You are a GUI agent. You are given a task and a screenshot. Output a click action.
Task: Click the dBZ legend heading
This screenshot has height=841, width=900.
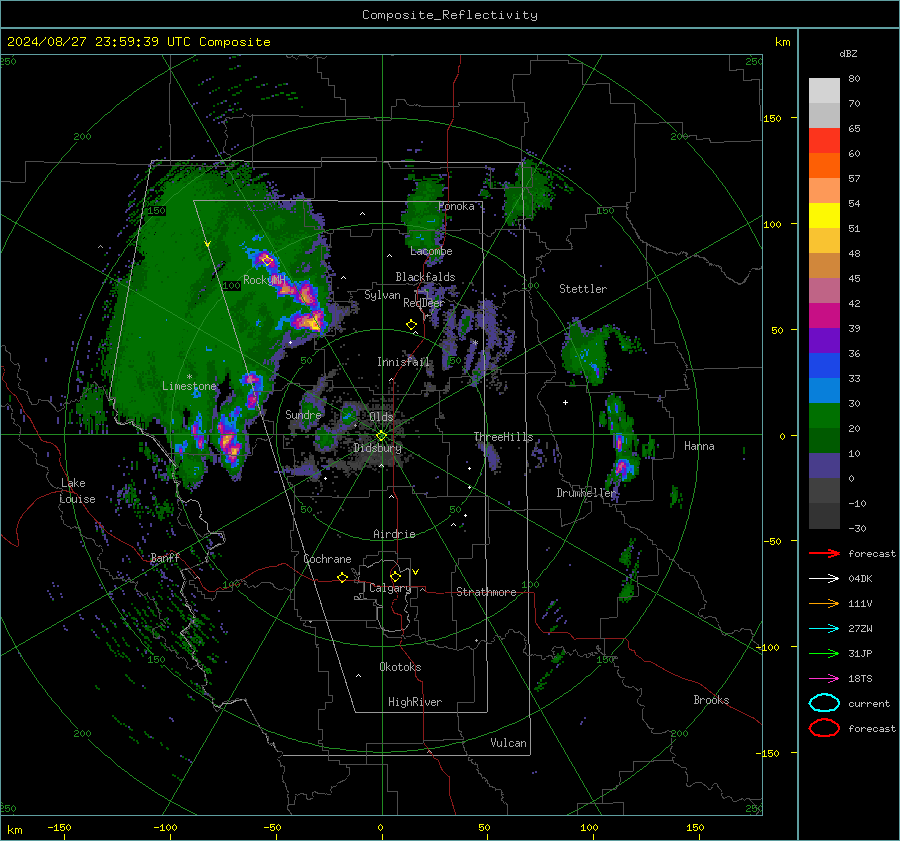click(x=848, y=54)
